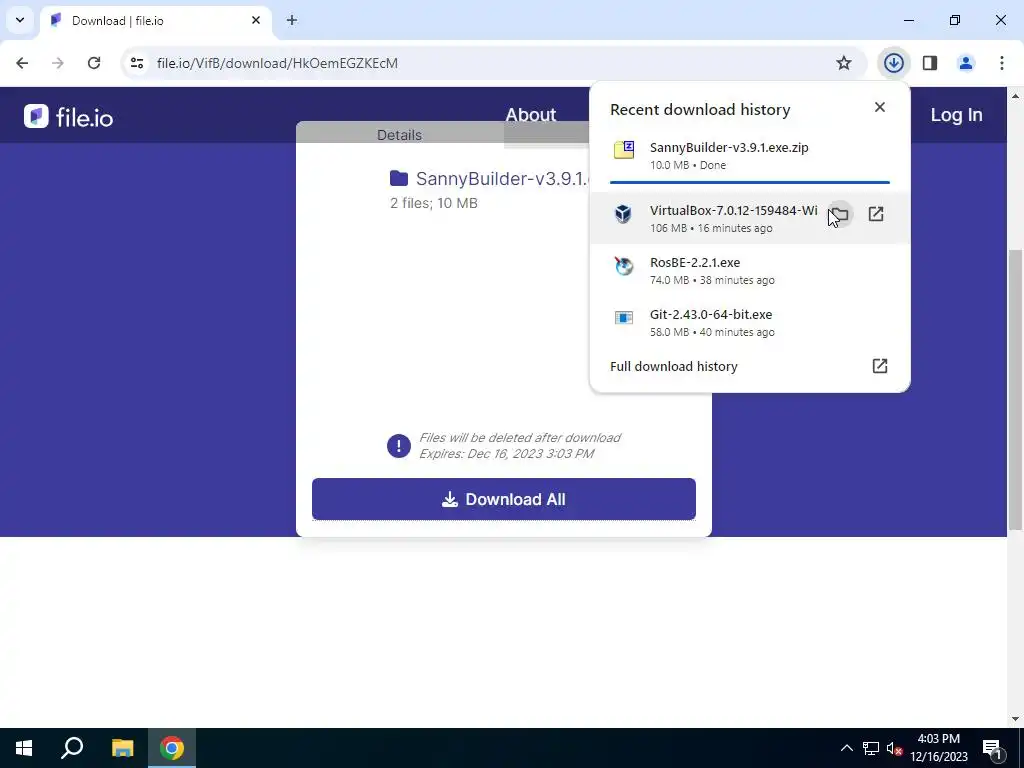Viewport: 1024px width, 768px height.
Task: Switch to the Details tab
Action: pos(399,135)
